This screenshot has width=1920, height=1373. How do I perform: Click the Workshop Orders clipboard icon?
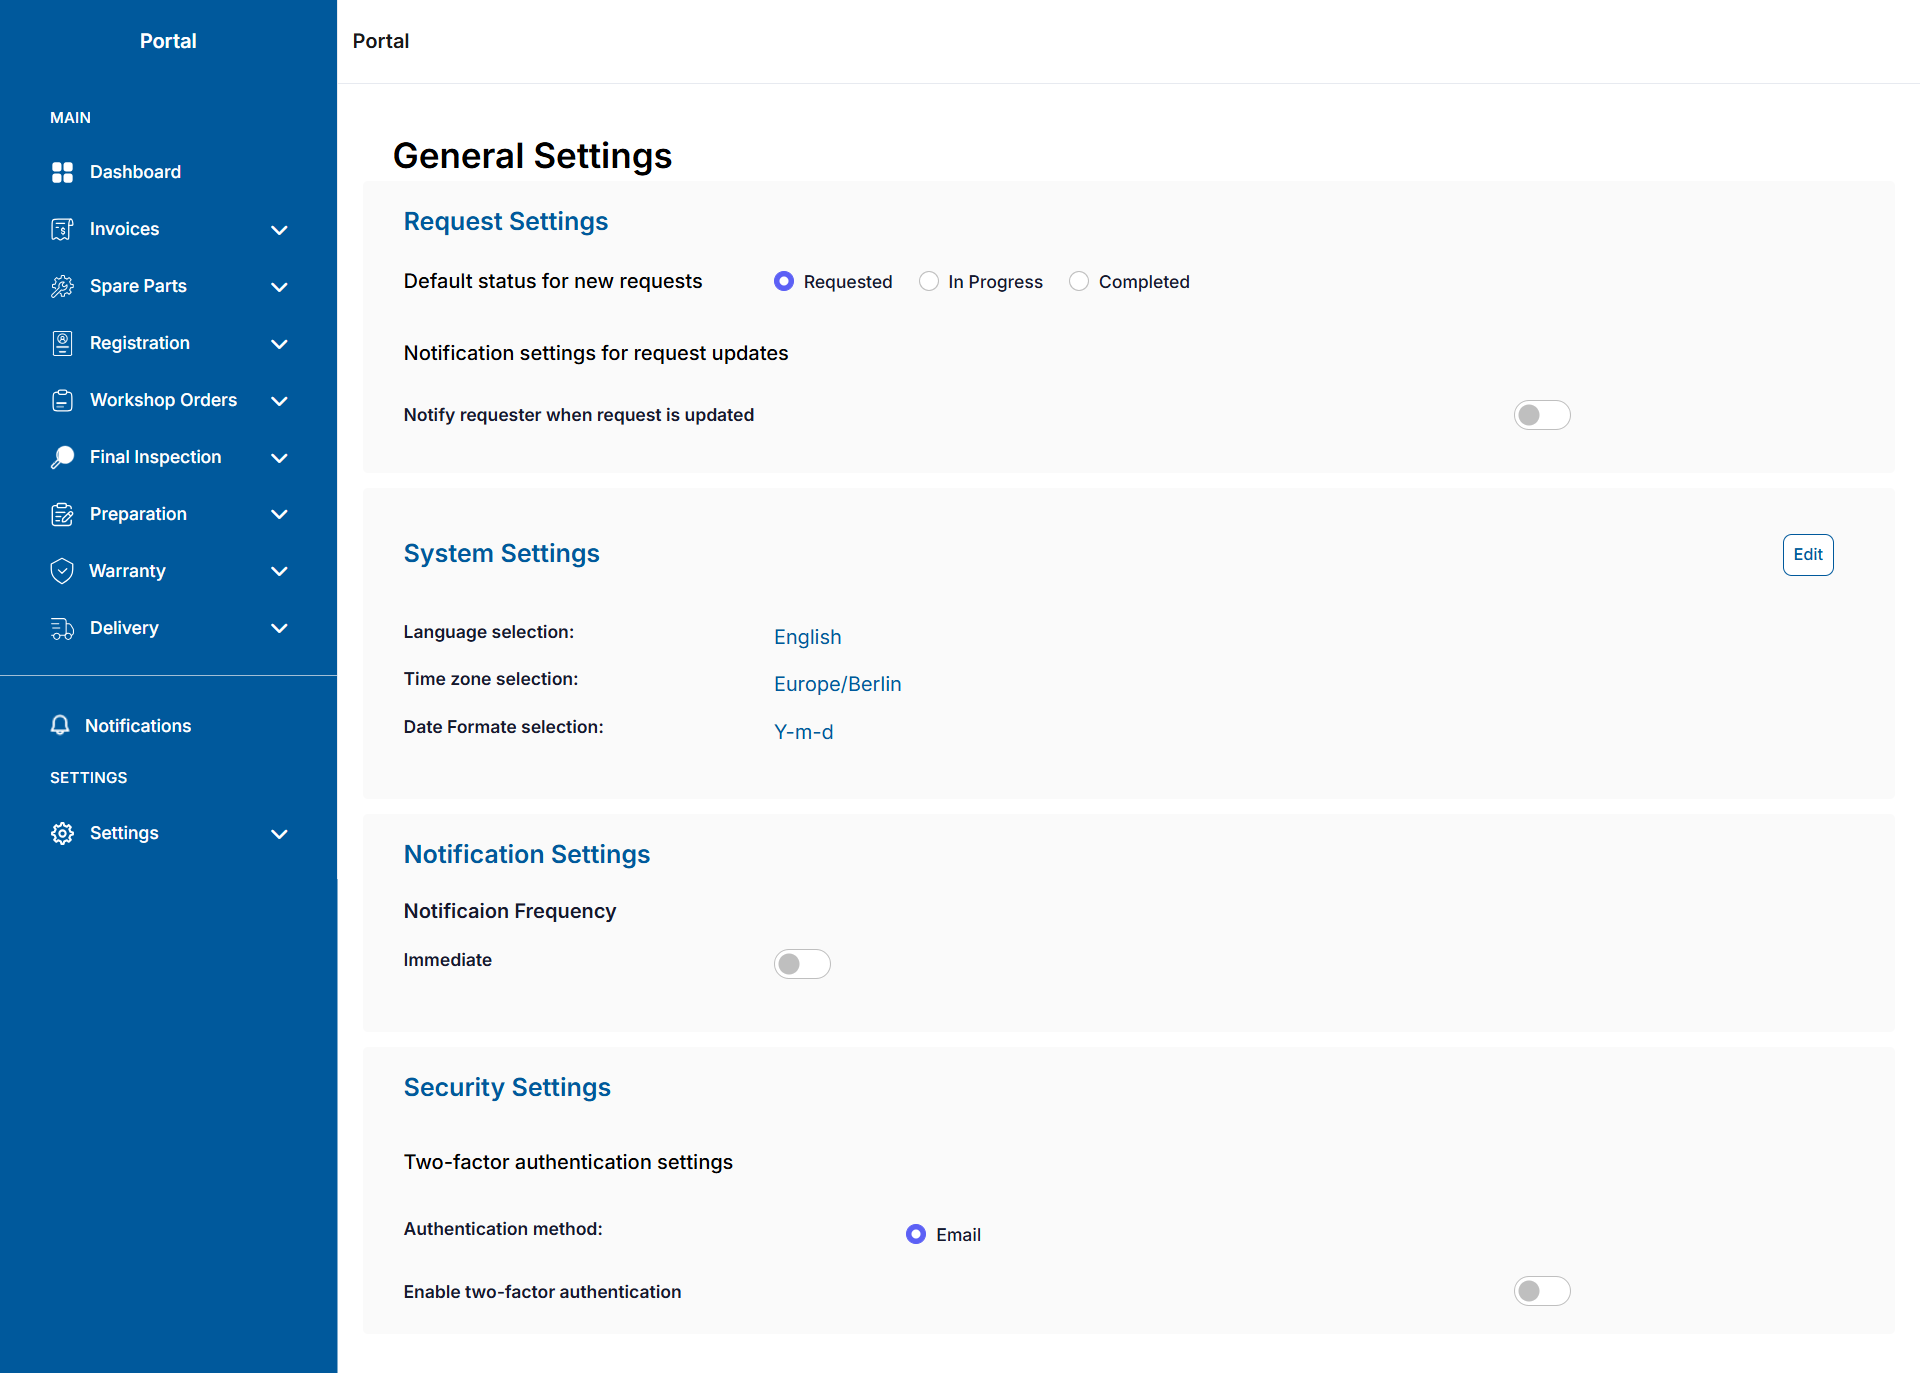coord(62,400)
